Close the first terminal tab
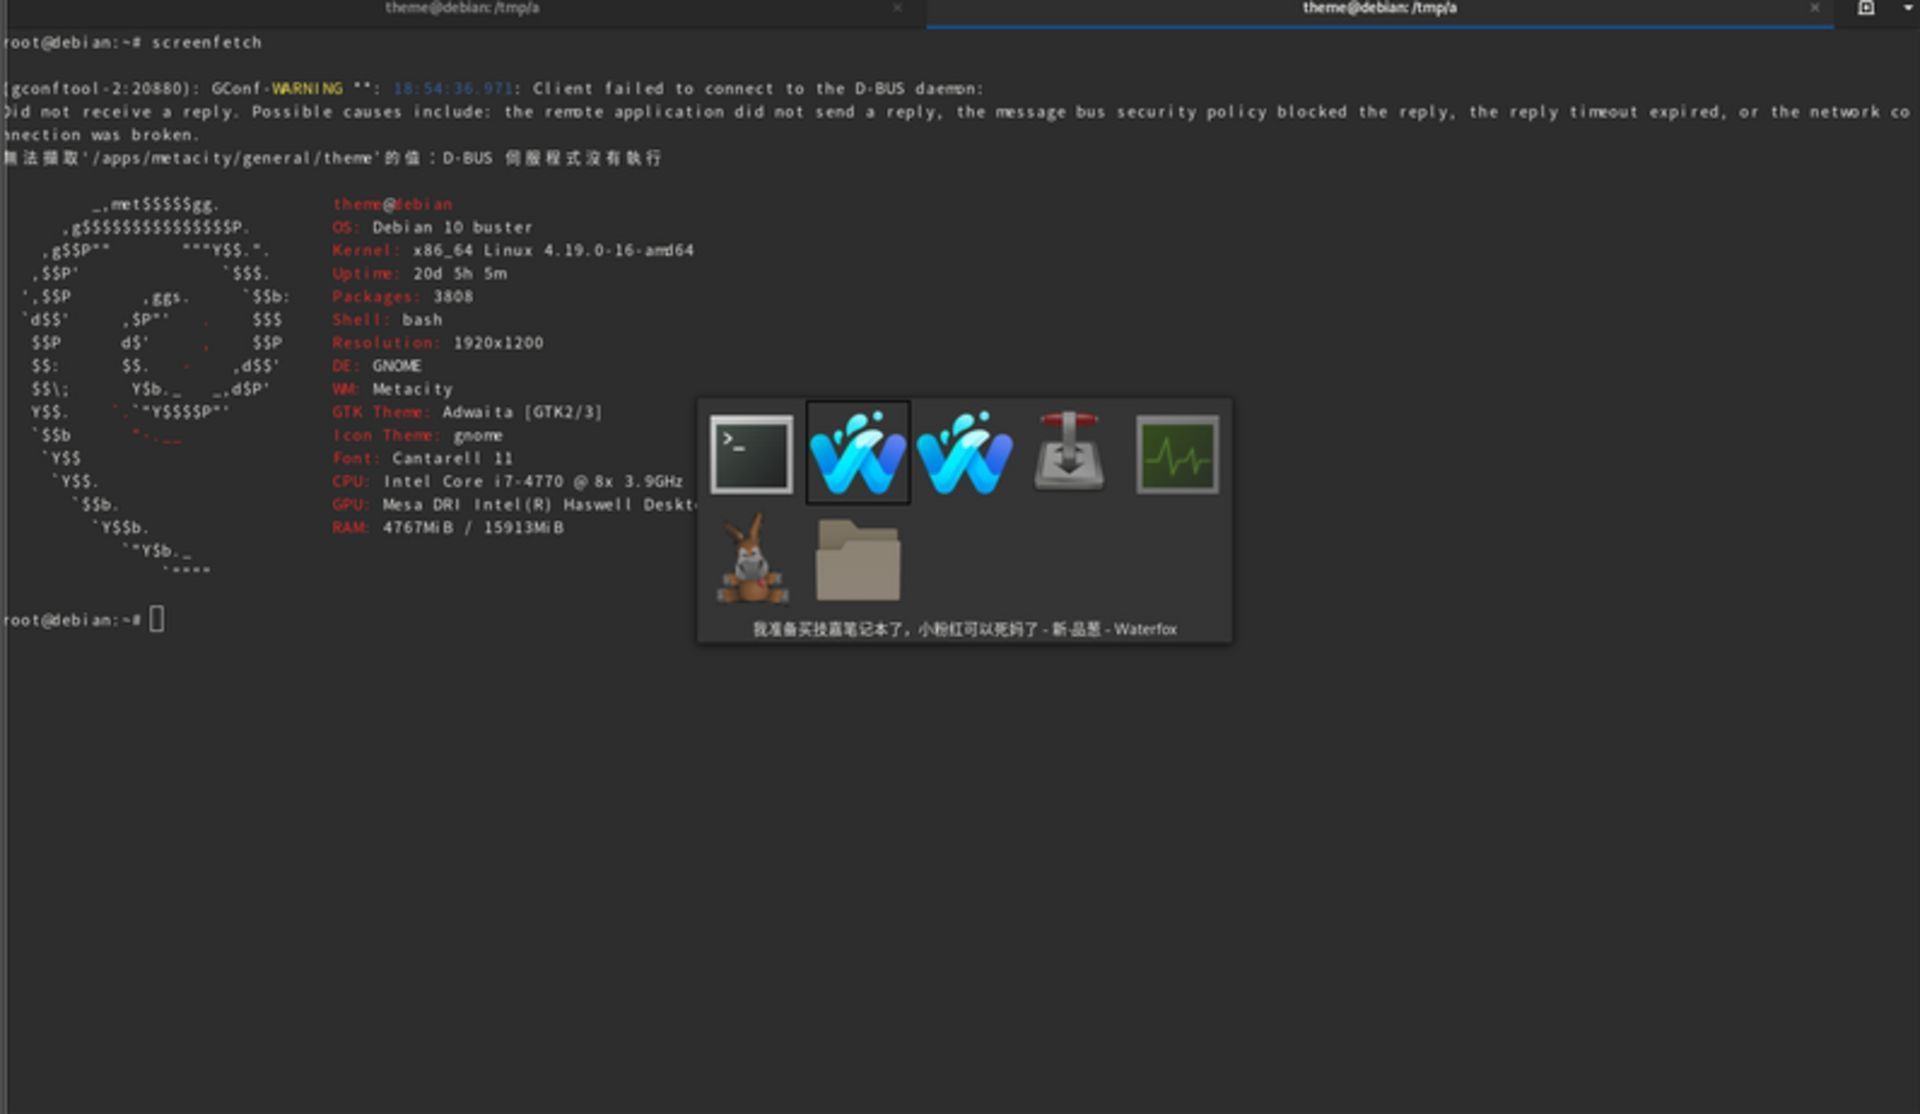The image size is (1920, 1114). tap(897, 8)
